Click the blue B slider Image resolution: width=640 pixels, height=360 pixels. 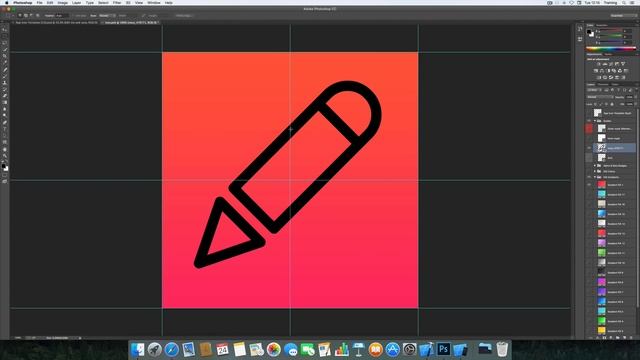click(x=610, y=42)
